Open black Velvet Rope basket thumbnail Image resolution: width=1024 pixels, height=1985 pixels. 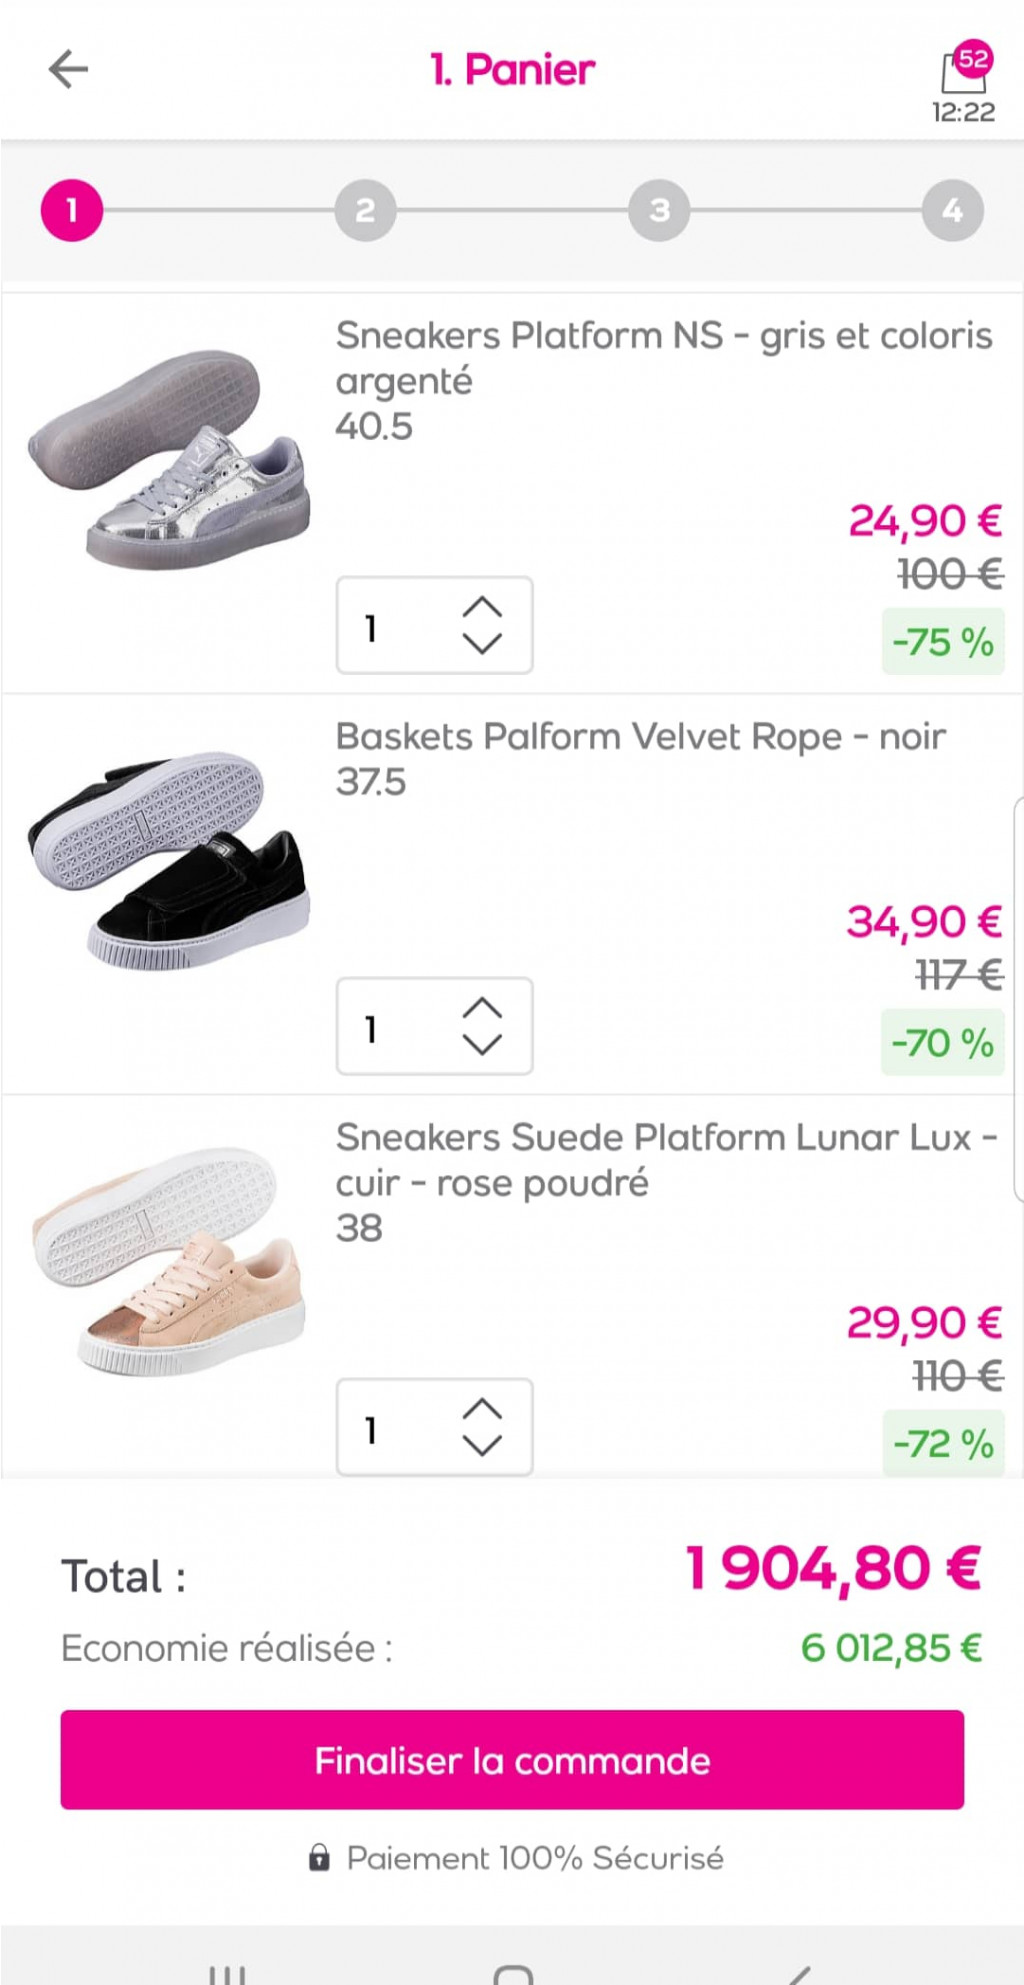point(168,860)
